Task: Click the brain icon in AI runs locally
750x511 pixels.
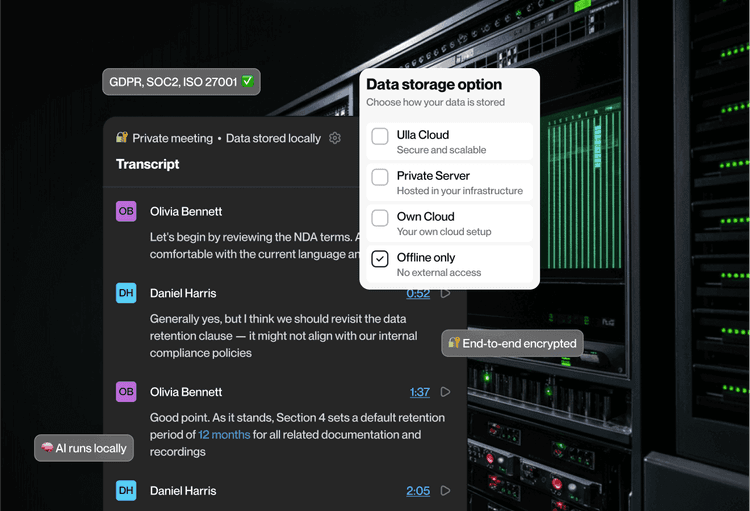Action: (x=47, y=448)
